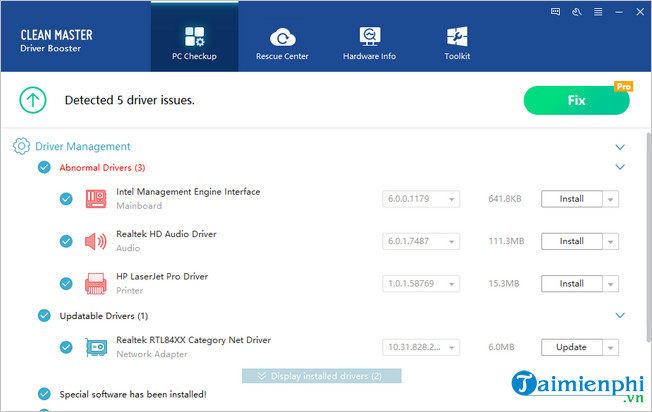
Task: Click the HP LaserJet printer icon
Action: click(96, 283)
